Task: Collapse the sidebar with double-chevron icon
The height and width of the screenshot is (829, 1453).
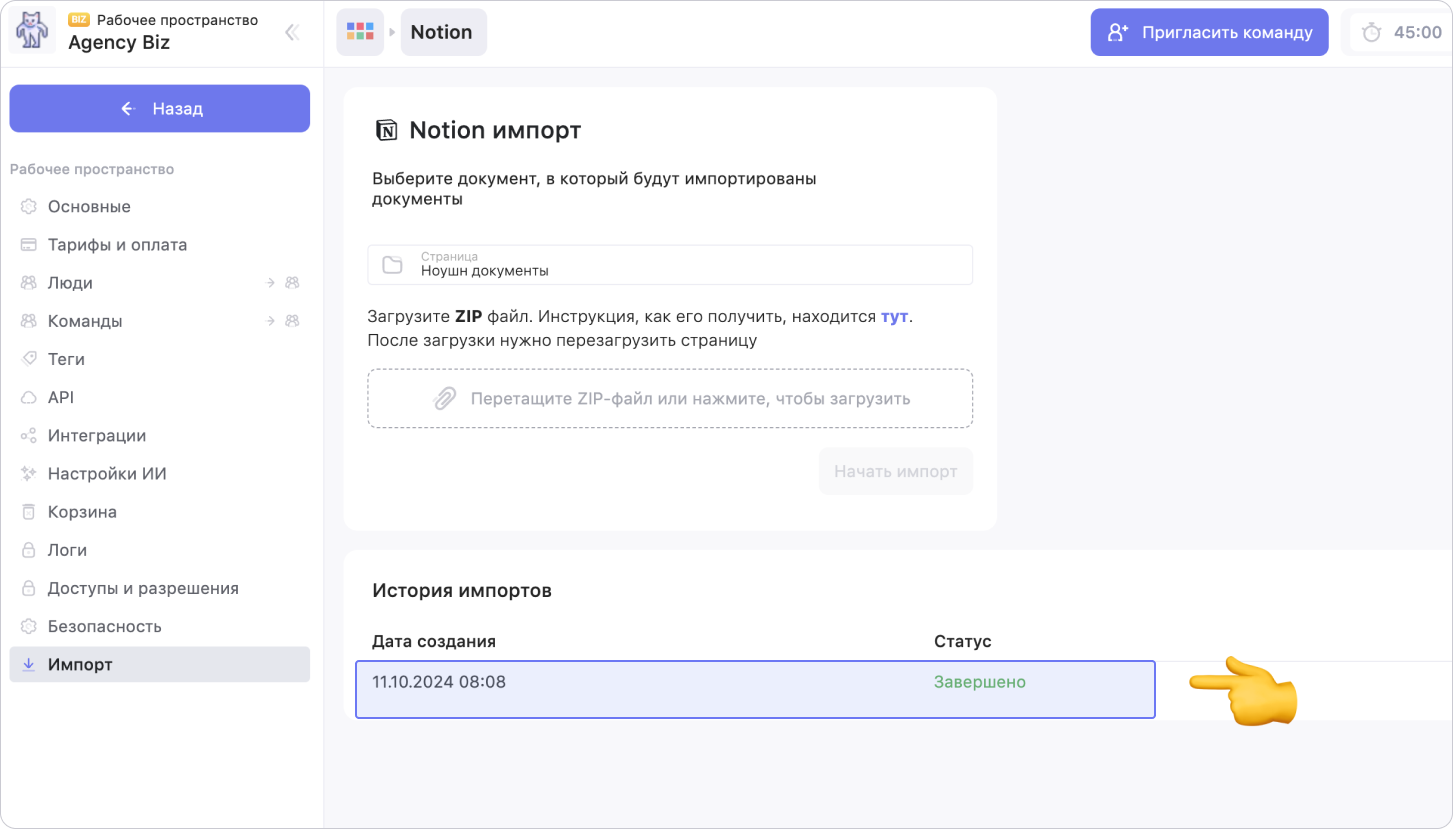Action: point(292,32)
